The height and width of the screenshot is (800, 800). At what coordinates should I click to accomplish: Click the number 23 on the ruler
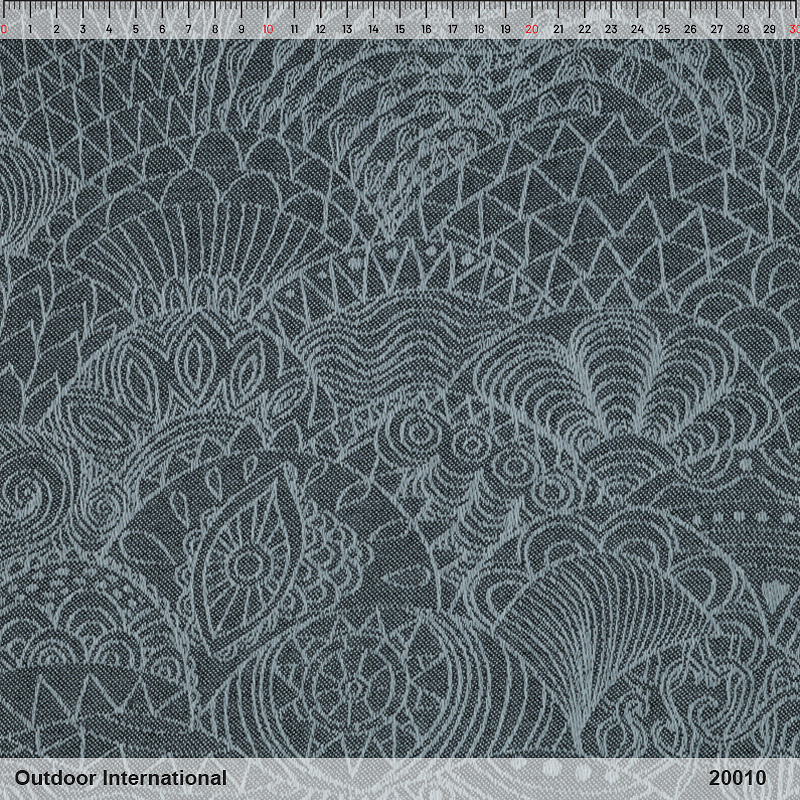(610, 29)
